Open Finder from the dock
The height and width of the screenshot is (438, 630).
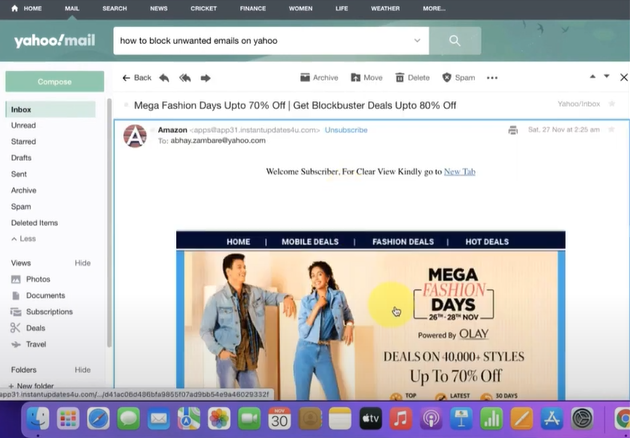point(38,419)
